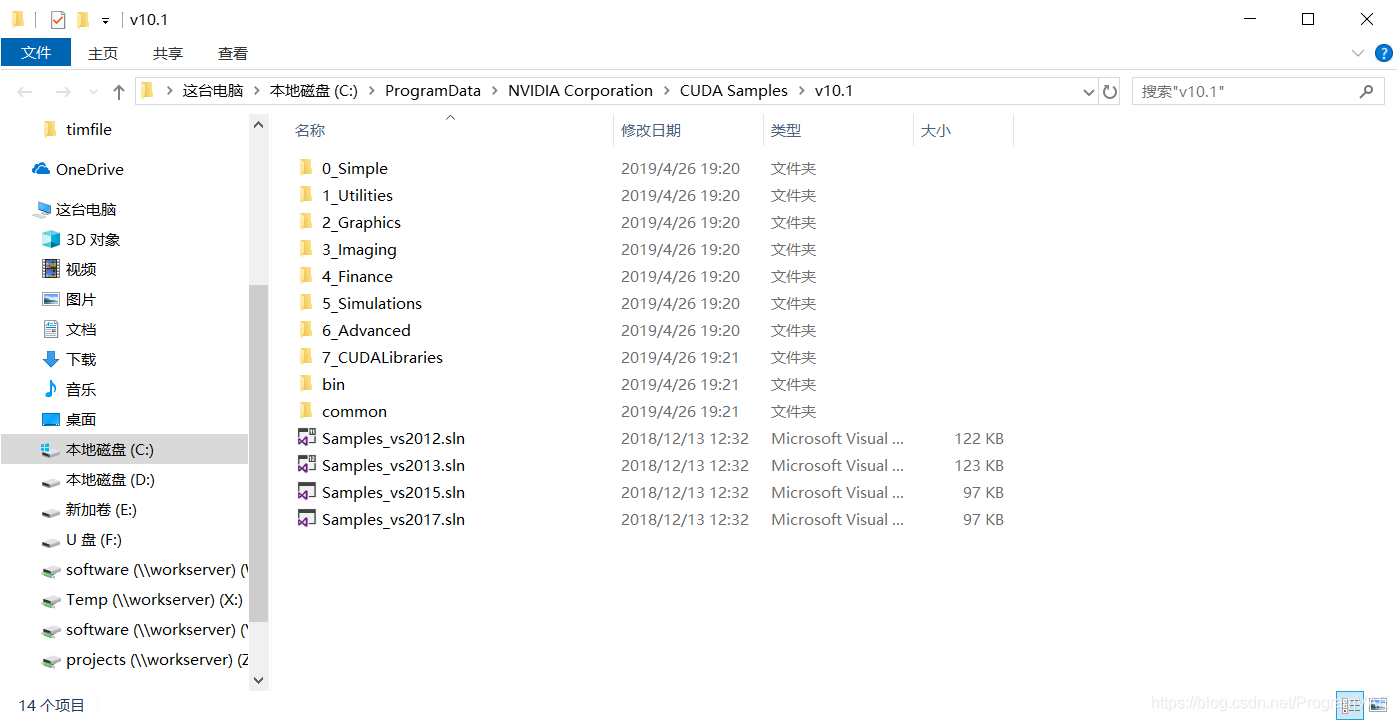Screen dimensions: 1398x721
Task: Select the bin folder icon
Action: (306, 384)
